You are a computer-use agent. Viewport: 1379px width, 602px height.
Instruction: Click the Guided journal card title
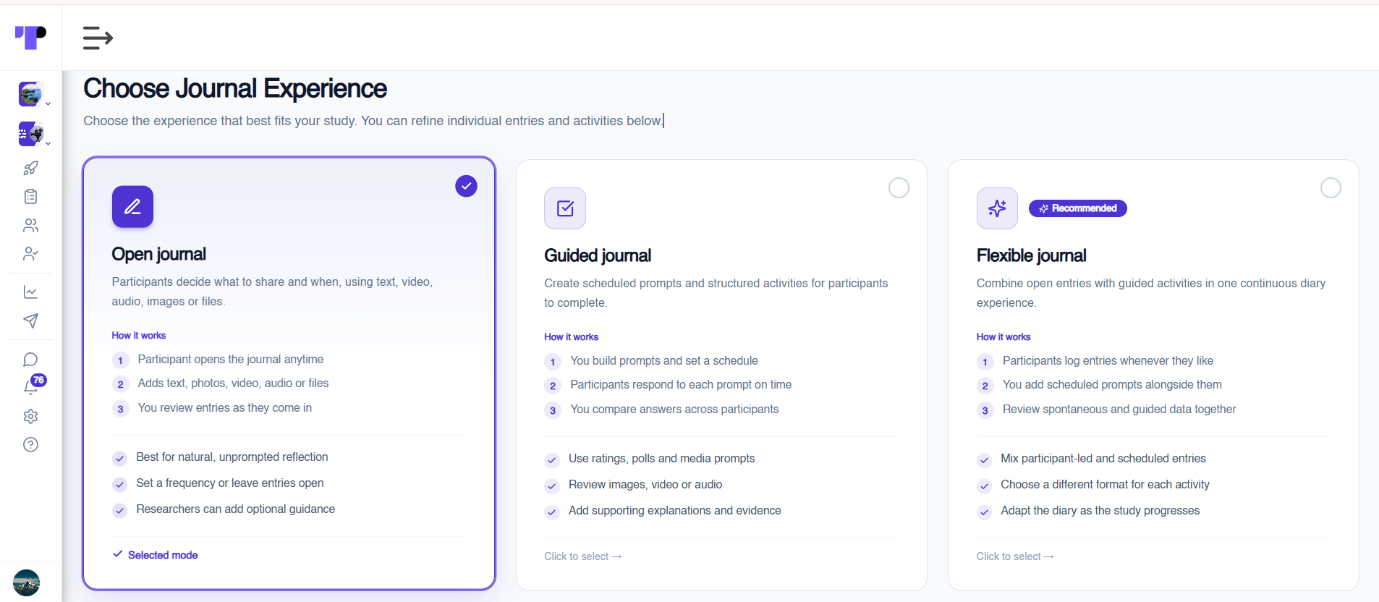pyautogui.click(x=598, y=255)
